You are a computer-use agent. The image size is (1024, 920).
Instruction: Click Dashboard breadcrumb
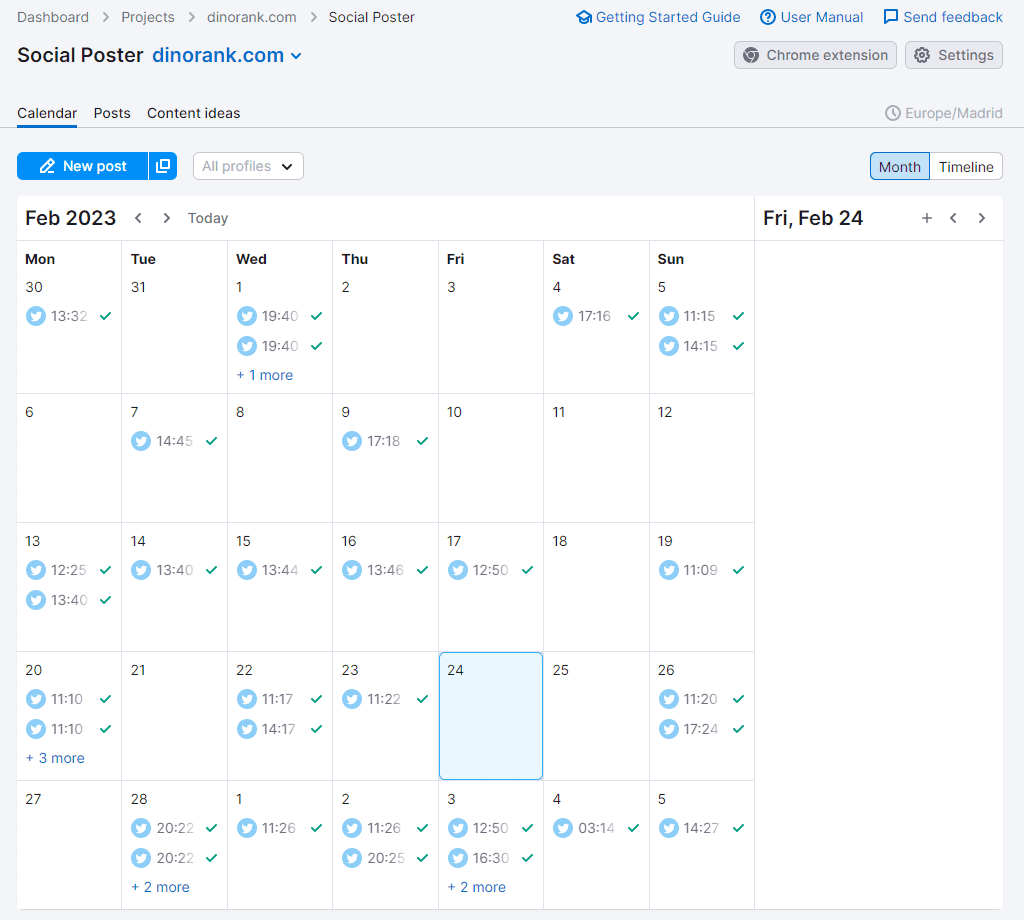point(53,17)
